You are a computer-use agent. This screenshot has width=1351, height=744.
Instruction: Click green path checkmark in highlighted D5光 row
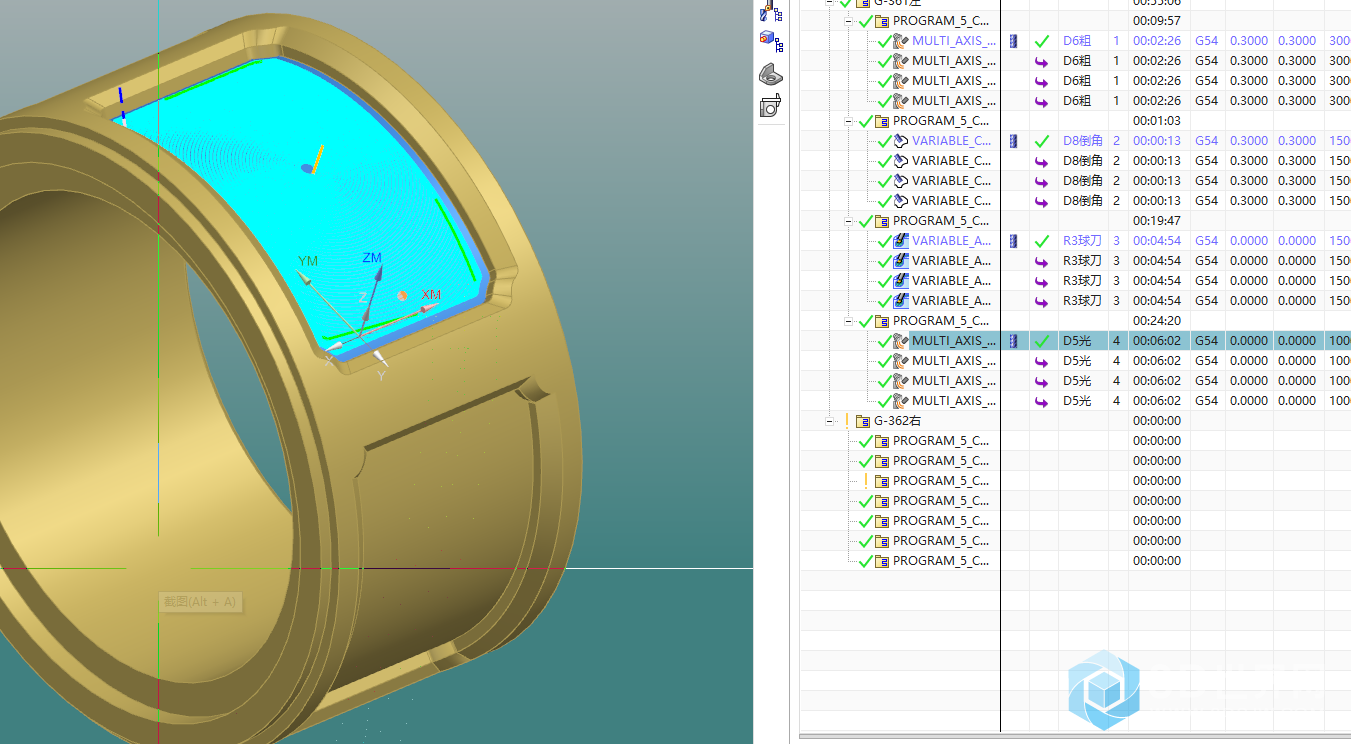click(1042, 341)
